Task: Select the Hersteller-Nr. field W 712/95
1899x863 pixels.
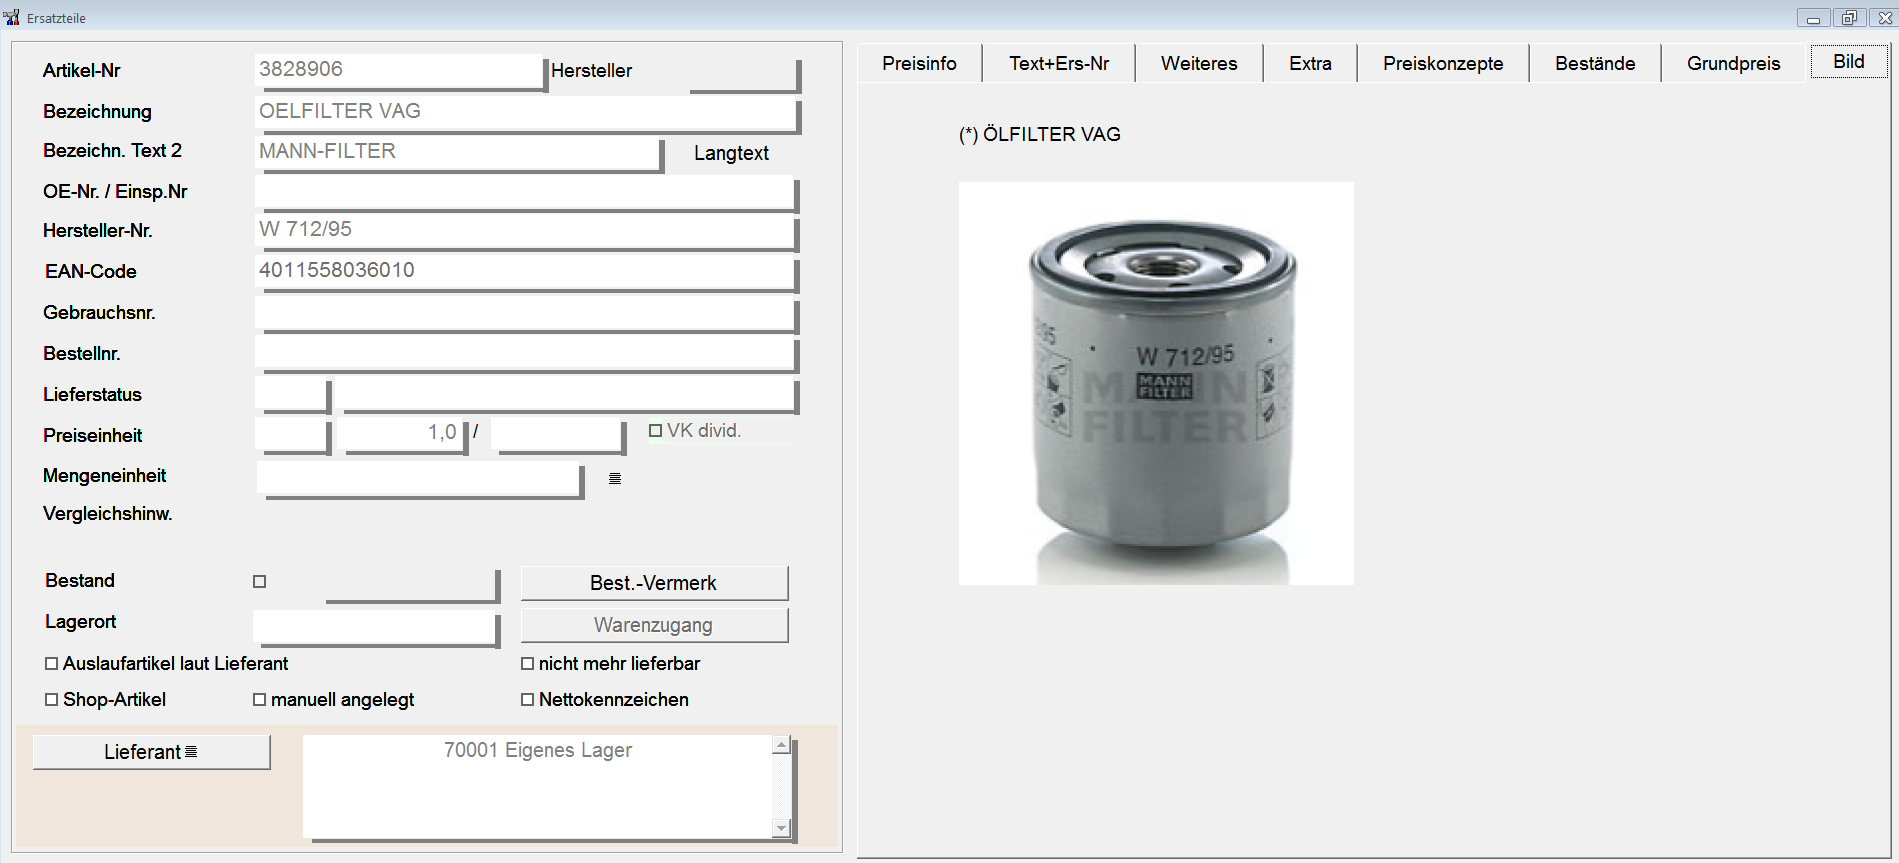Action: tap(526, 233)
